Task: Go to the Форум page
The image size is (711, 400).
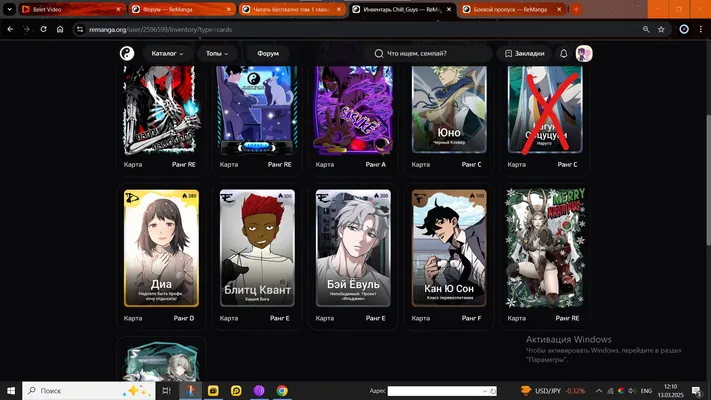Action: (268, 54)
